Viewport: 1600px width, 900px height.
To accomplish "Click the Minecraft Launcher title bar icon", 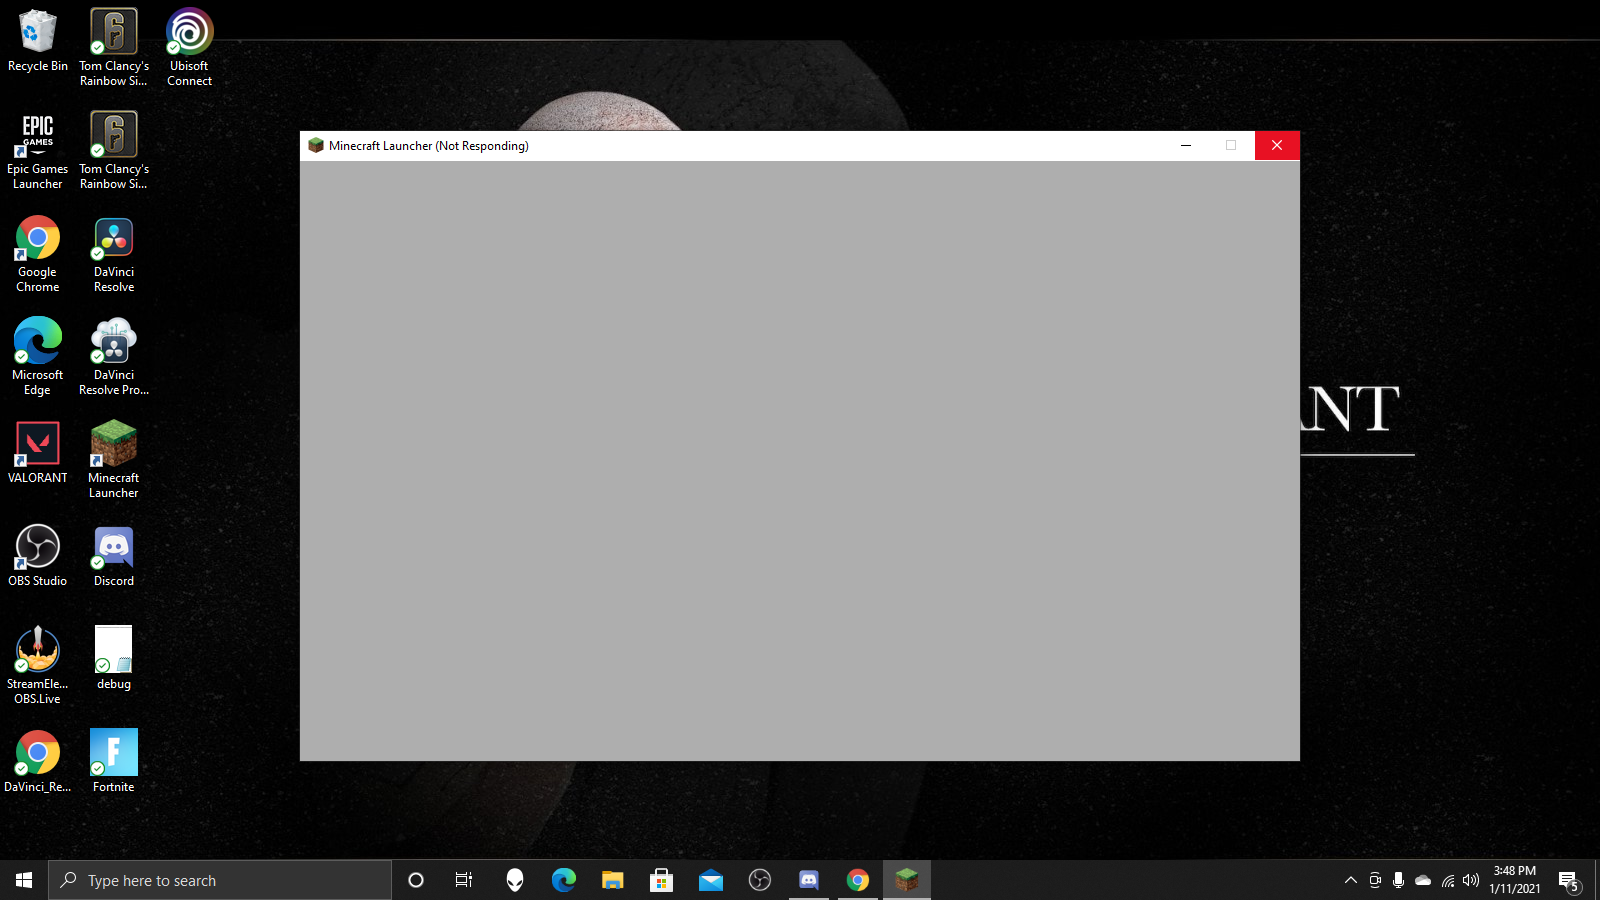I will coord(316,146).
